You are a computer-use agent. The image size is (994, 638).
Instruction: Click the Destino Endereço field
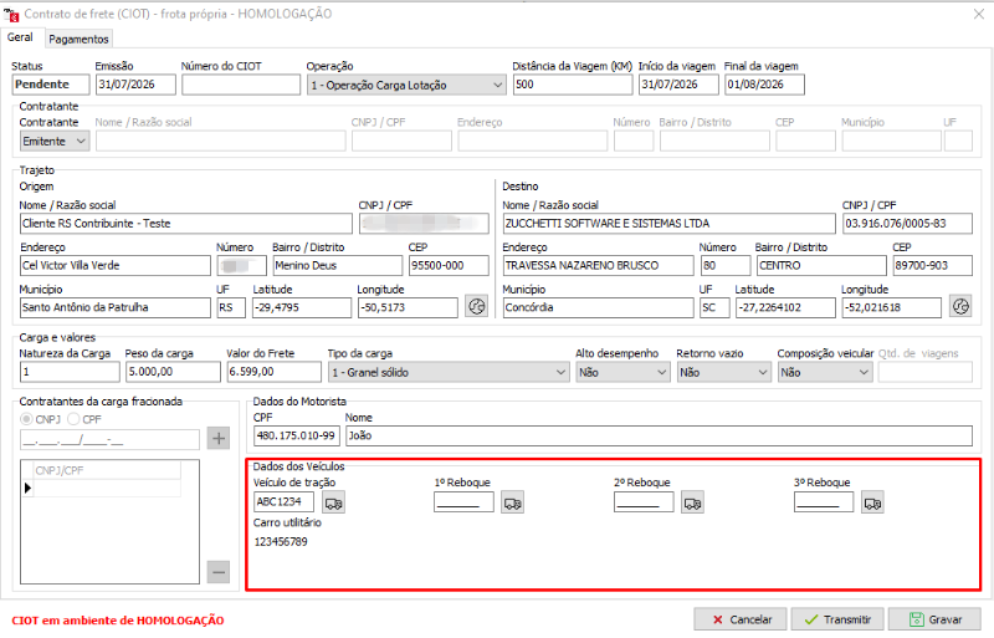click(x=598, y=265)
